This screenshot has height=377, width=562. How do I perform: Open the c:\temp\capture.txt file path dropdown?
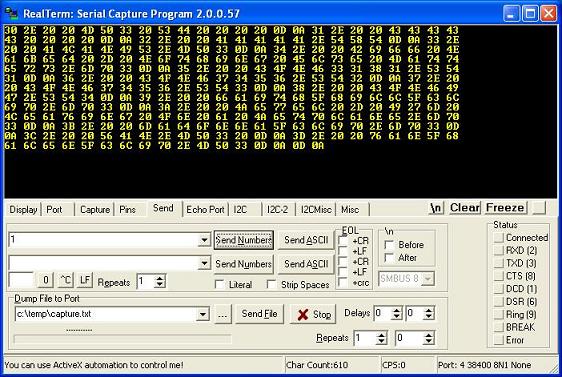[203, 314]
